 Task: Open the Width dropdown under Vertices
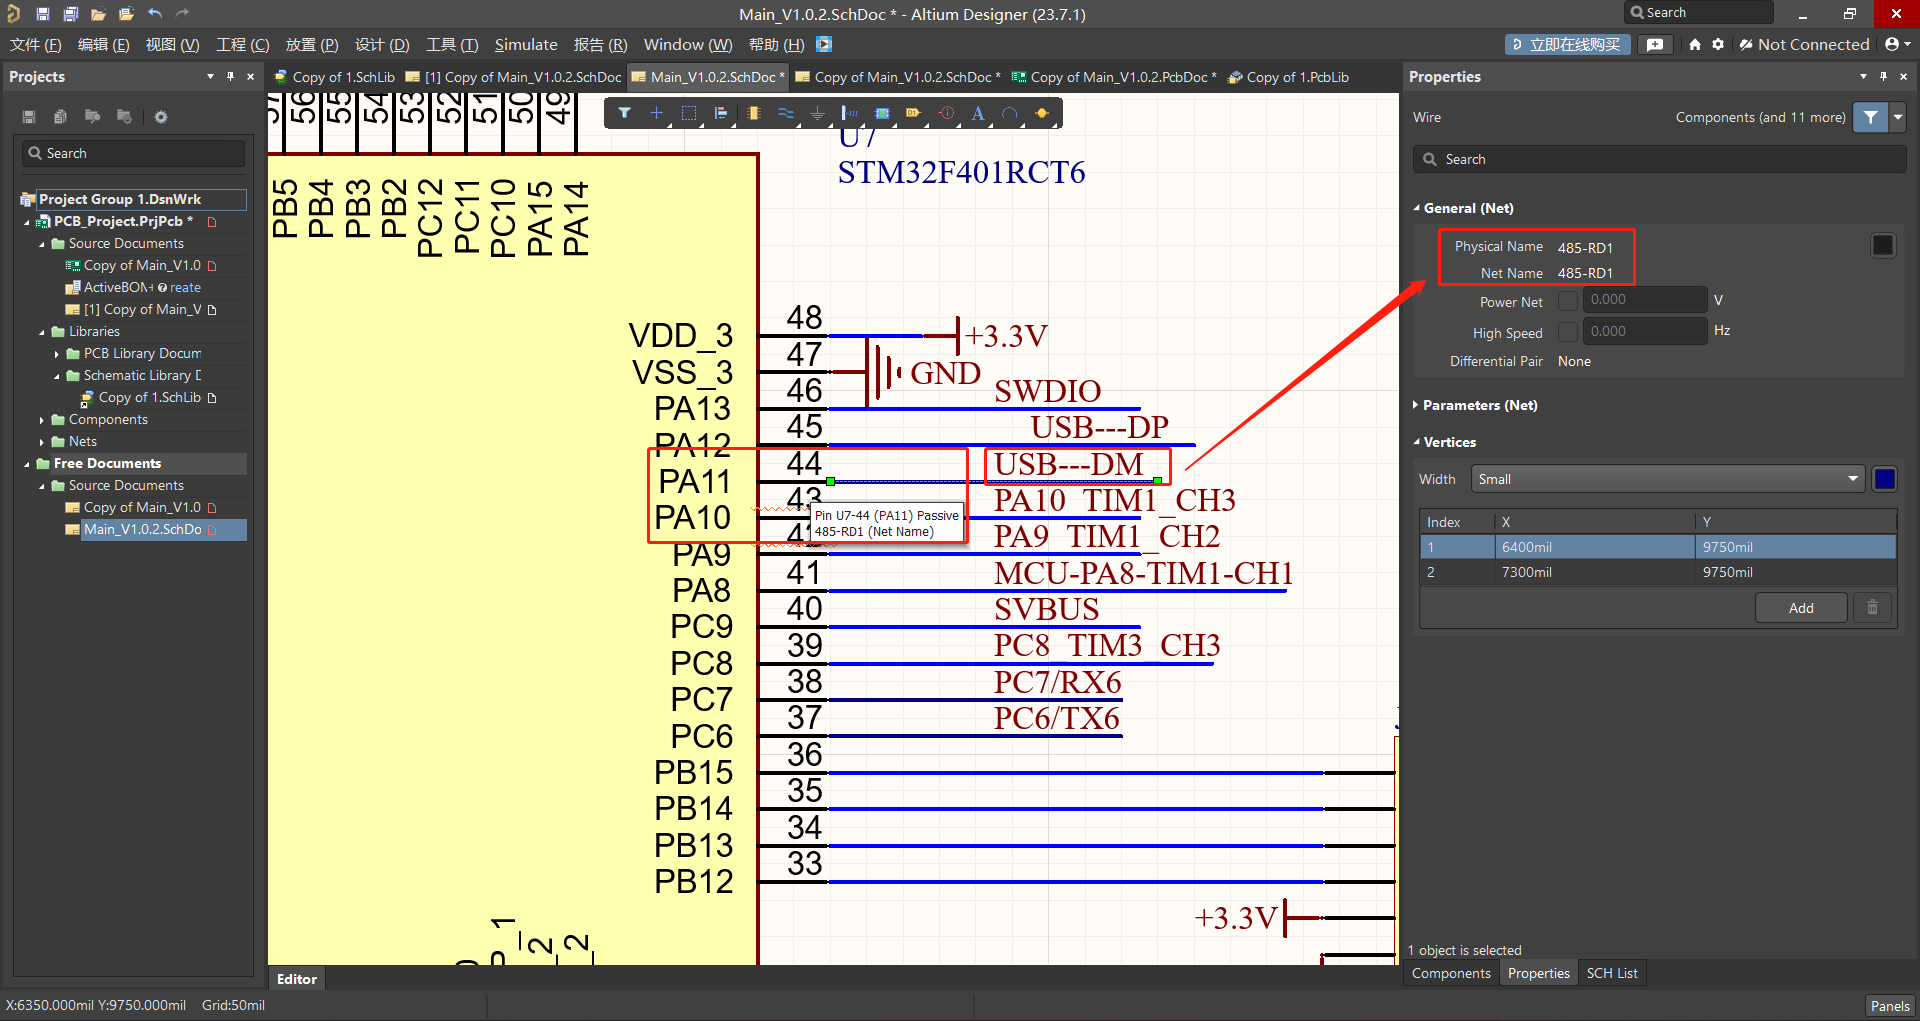point(1667,479)
